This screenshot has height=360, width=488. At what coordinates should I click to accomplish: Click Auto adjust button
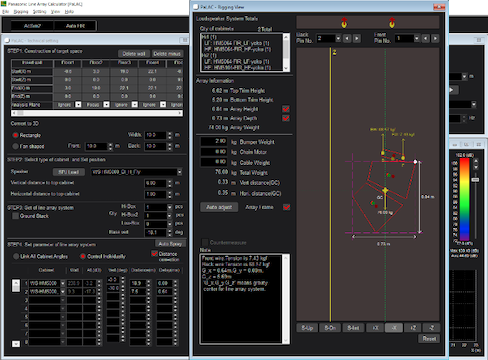click(219, 207)
